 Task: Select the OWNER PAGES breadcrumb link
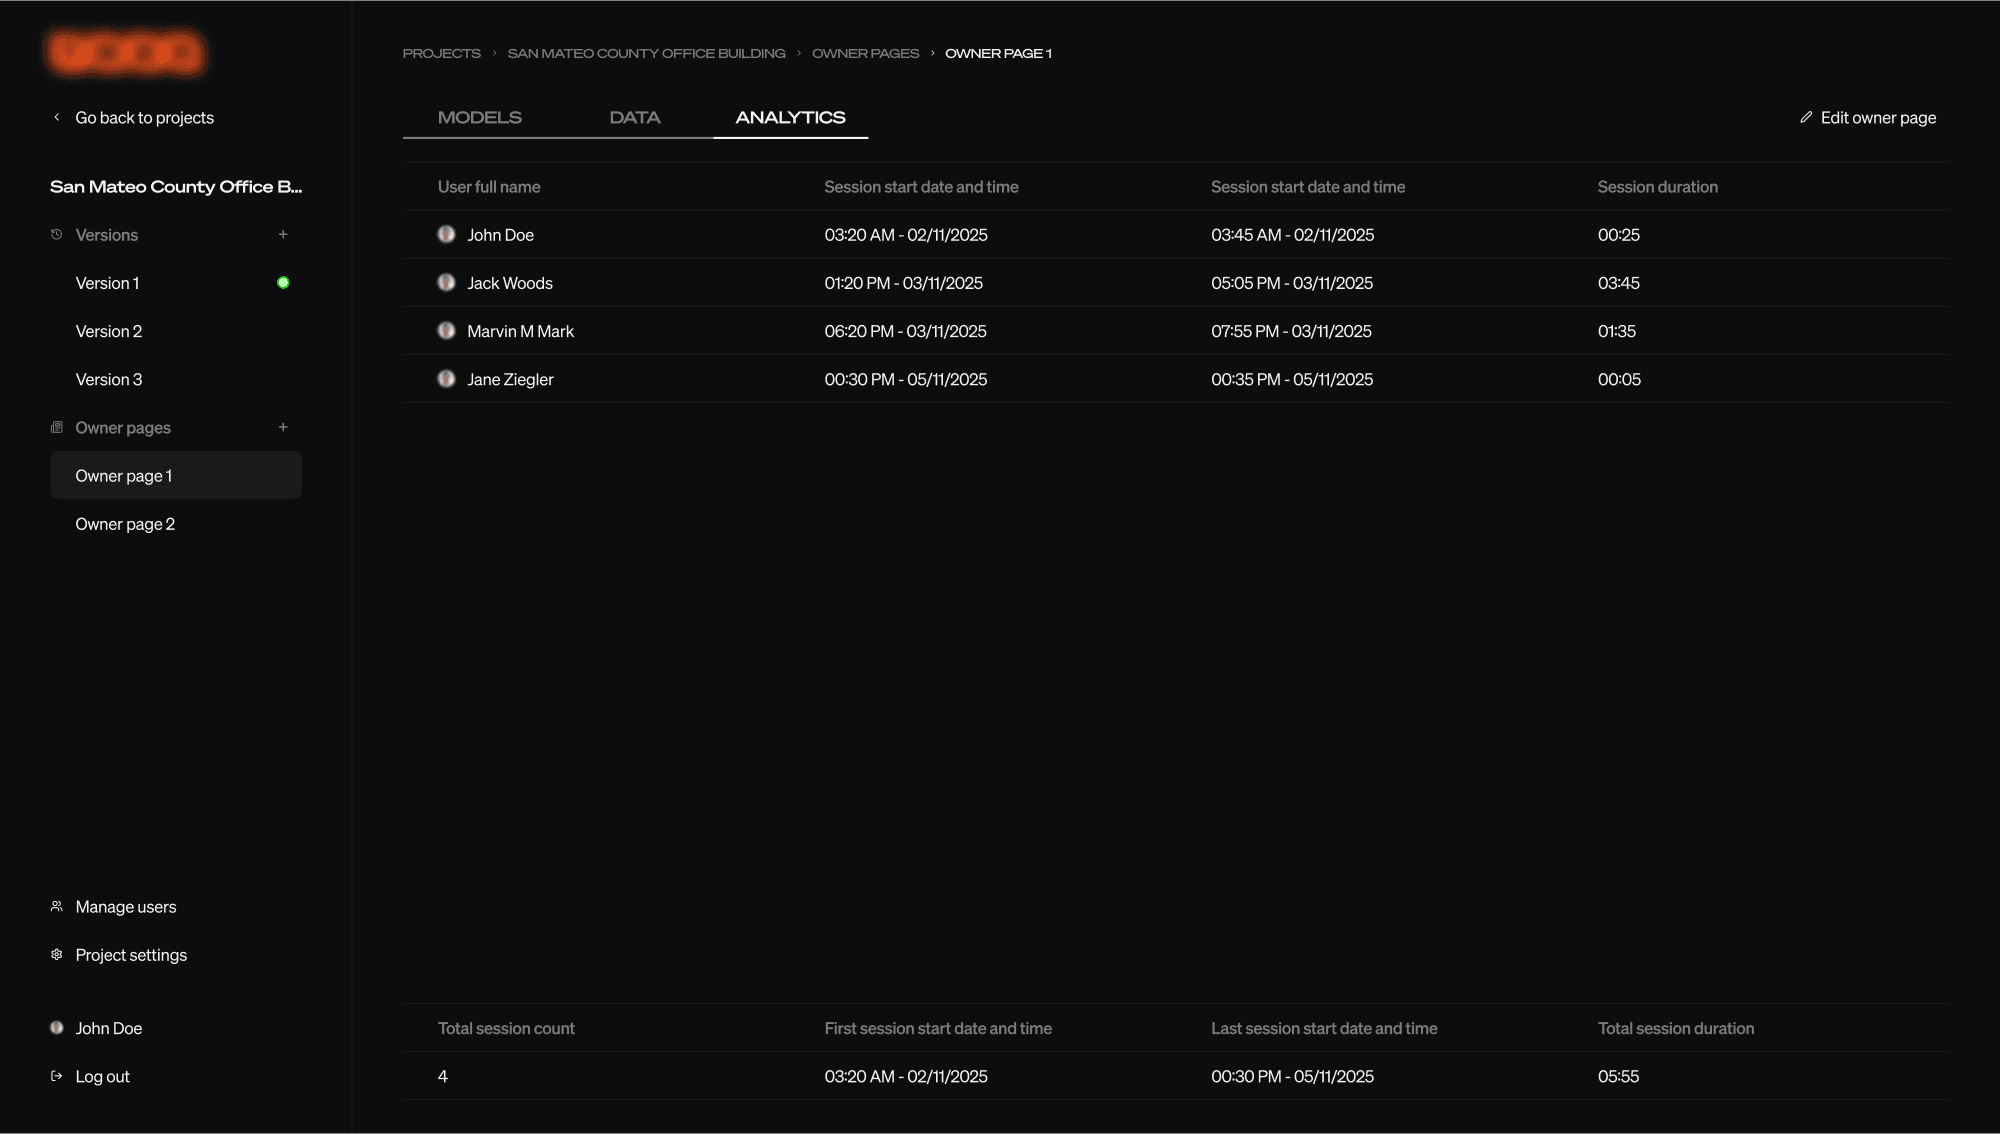(x=865, y=53)
